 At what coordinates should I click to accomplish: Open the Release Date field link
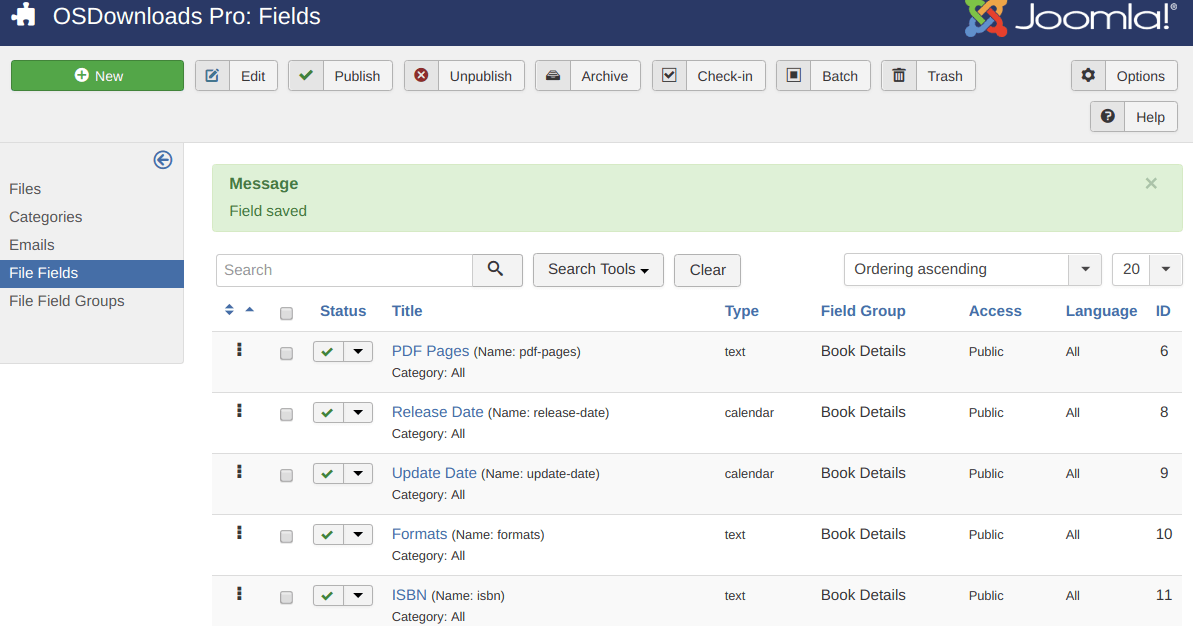[437, 412]
